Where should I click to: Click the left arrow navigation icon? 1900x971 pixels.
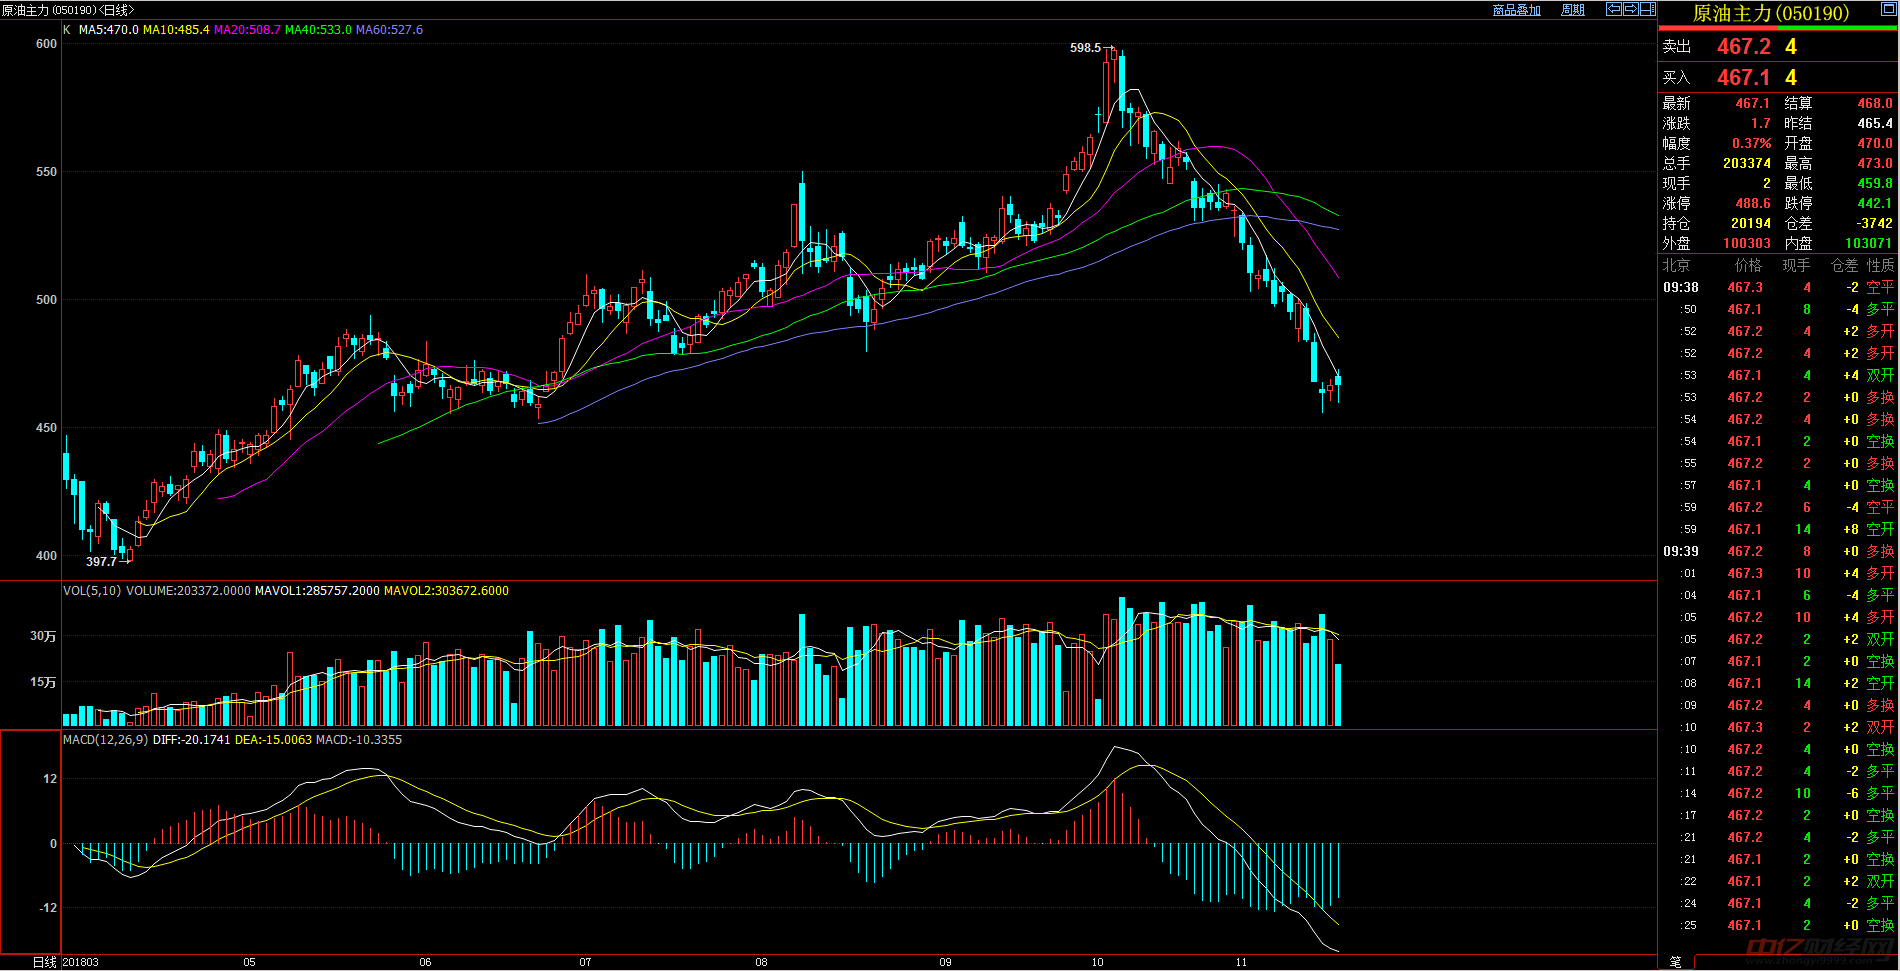point(1613,9)
